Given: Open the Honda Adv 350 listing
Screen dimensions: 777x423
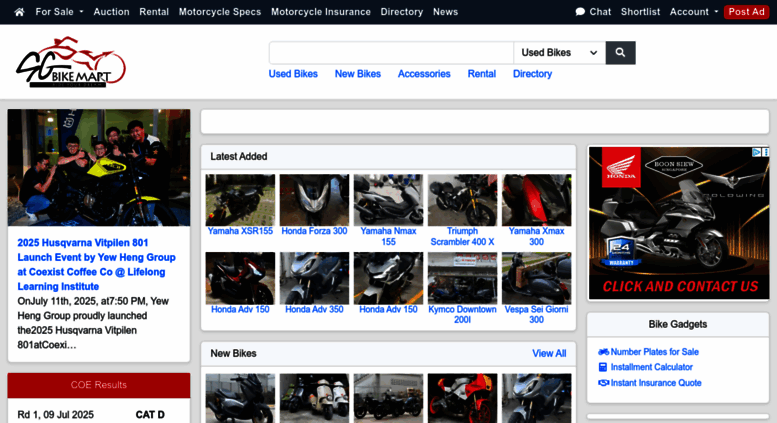Looking at the screenshot, I should pyautogui.click(x=314, y=310).
